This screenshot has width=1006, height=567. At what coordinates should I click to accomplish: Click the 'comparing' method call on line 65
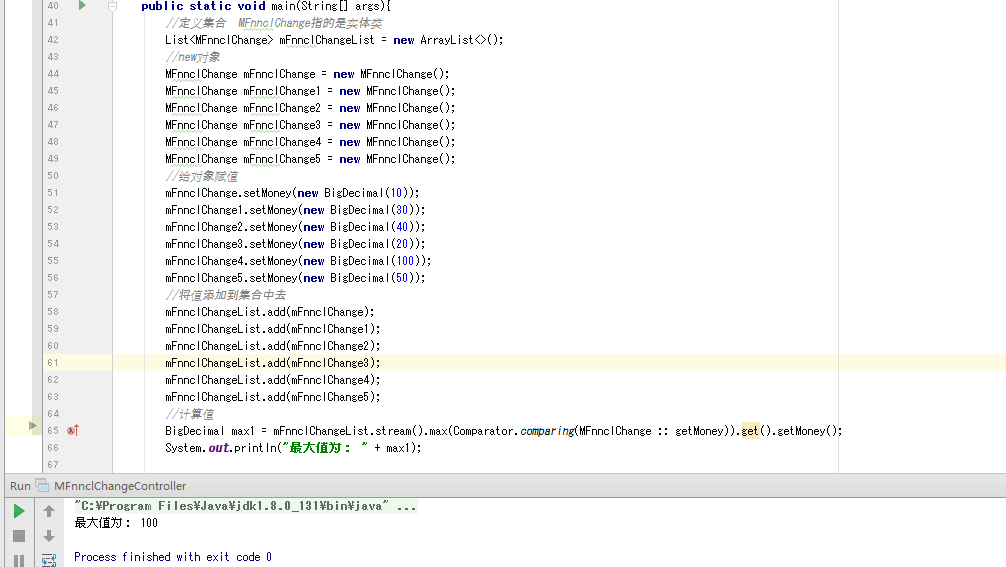point(547,431)
